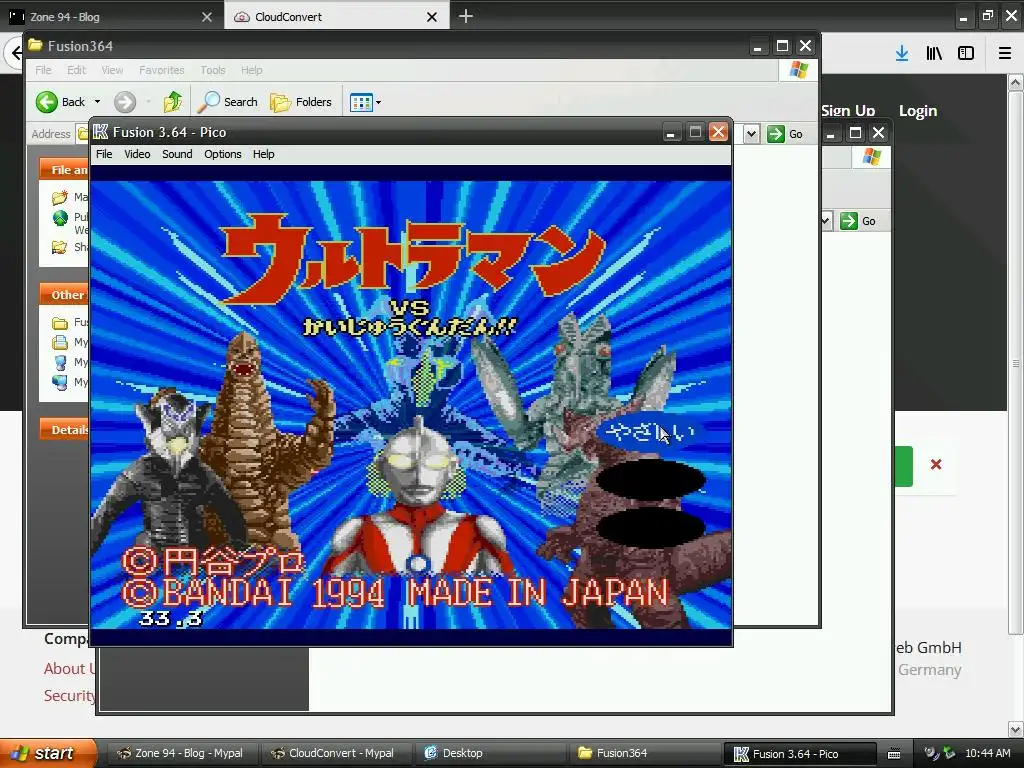The height and width of the screenshot is (768, 1024).
Task: Click the やさしい difficulty bubble in the game
Action: click(648, 432)
